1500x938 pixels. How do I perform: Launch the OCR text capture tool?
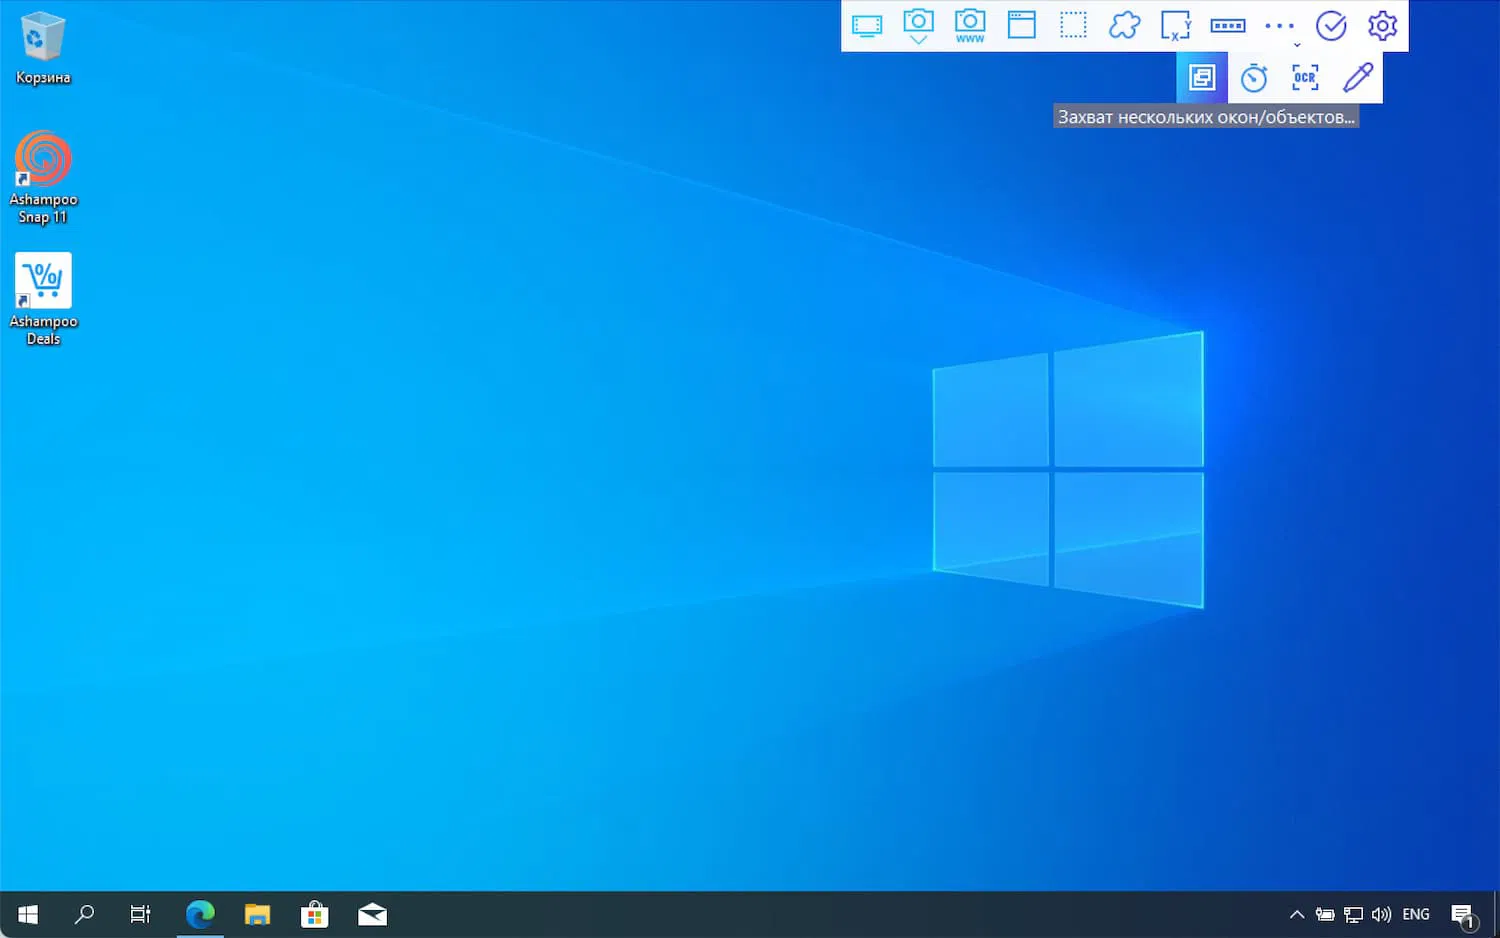click(1305, 78)
